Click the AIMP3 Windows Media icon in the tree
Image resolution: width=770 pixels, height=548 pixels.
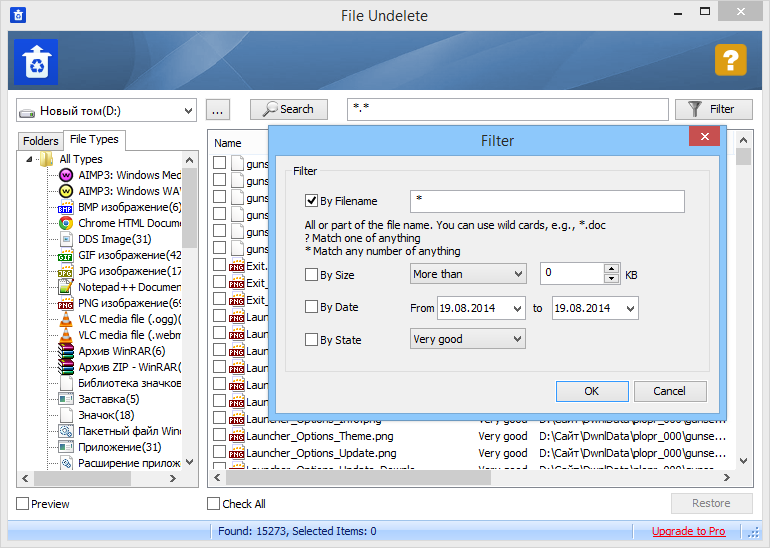(x=66, y=175)
